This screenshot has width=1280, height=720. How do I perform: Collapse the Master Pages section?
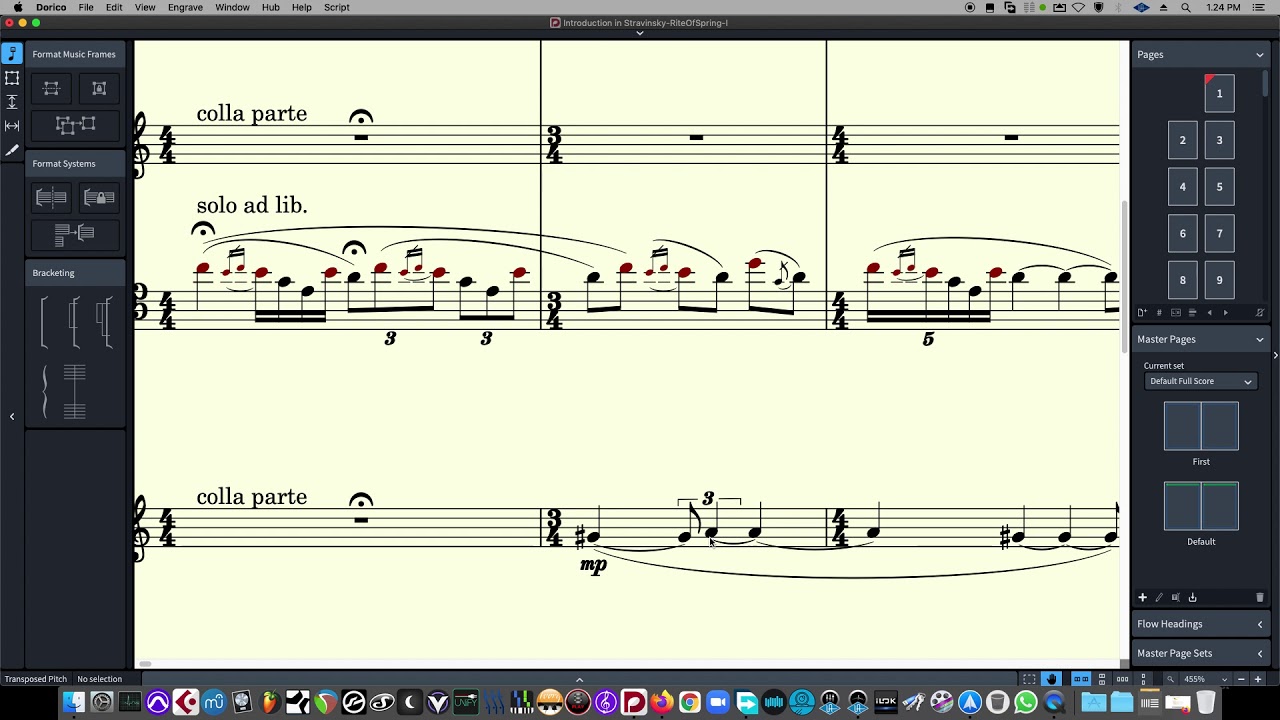coord(1260,340)
